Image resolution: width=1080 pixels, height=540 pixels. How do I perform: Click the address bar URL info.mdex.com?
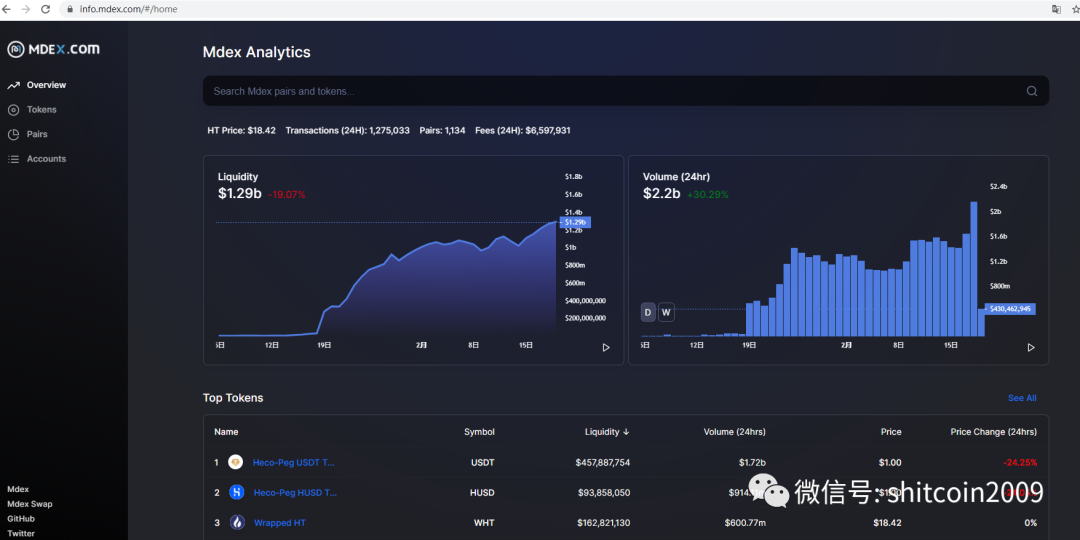point(128,10)
